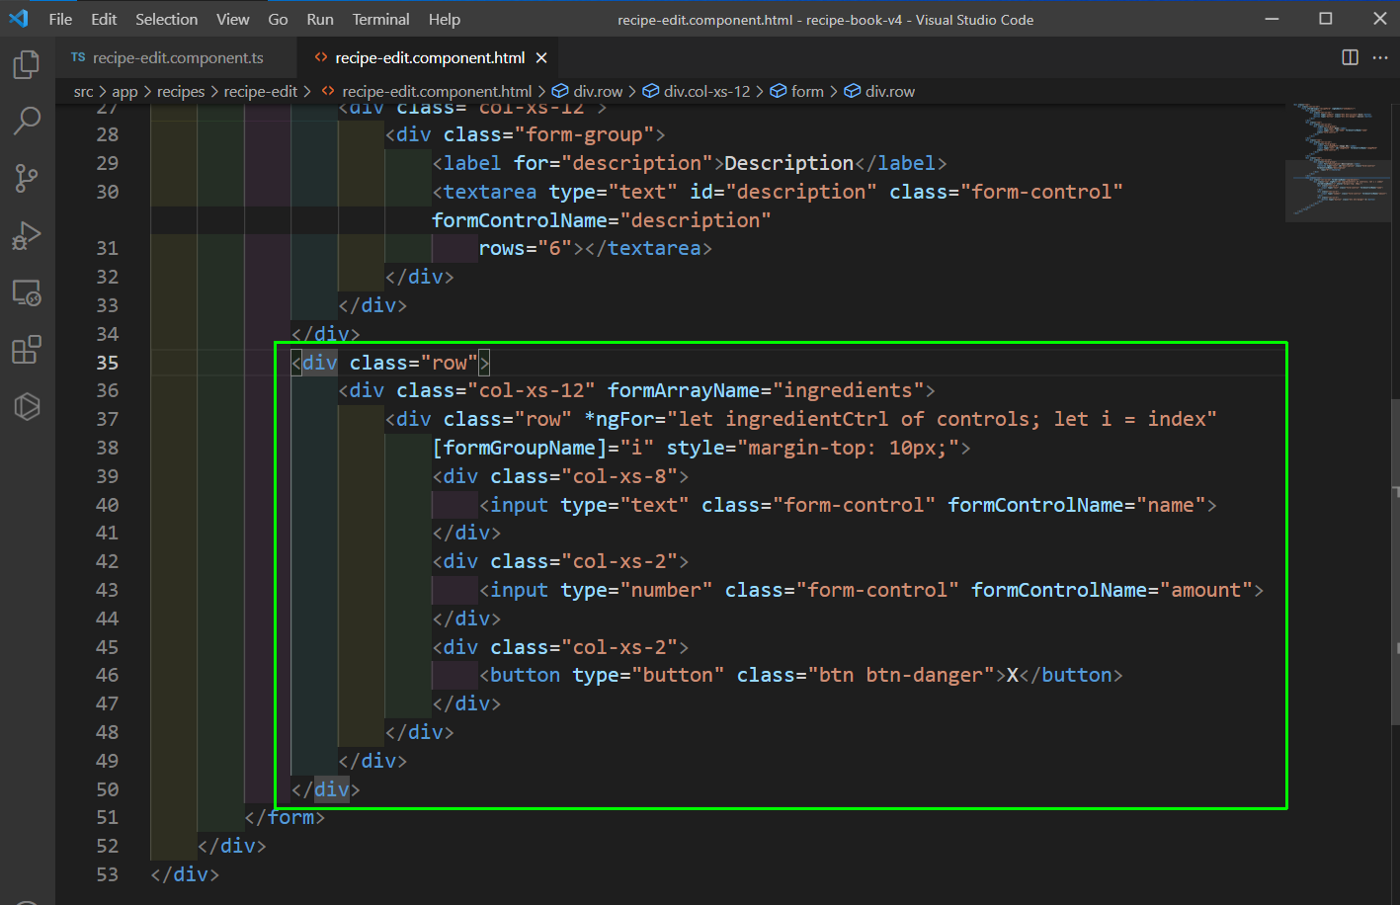Open the Explorer view in activity bar
The width and height of the screenshot is (1400, 905).
coord(27,65)
